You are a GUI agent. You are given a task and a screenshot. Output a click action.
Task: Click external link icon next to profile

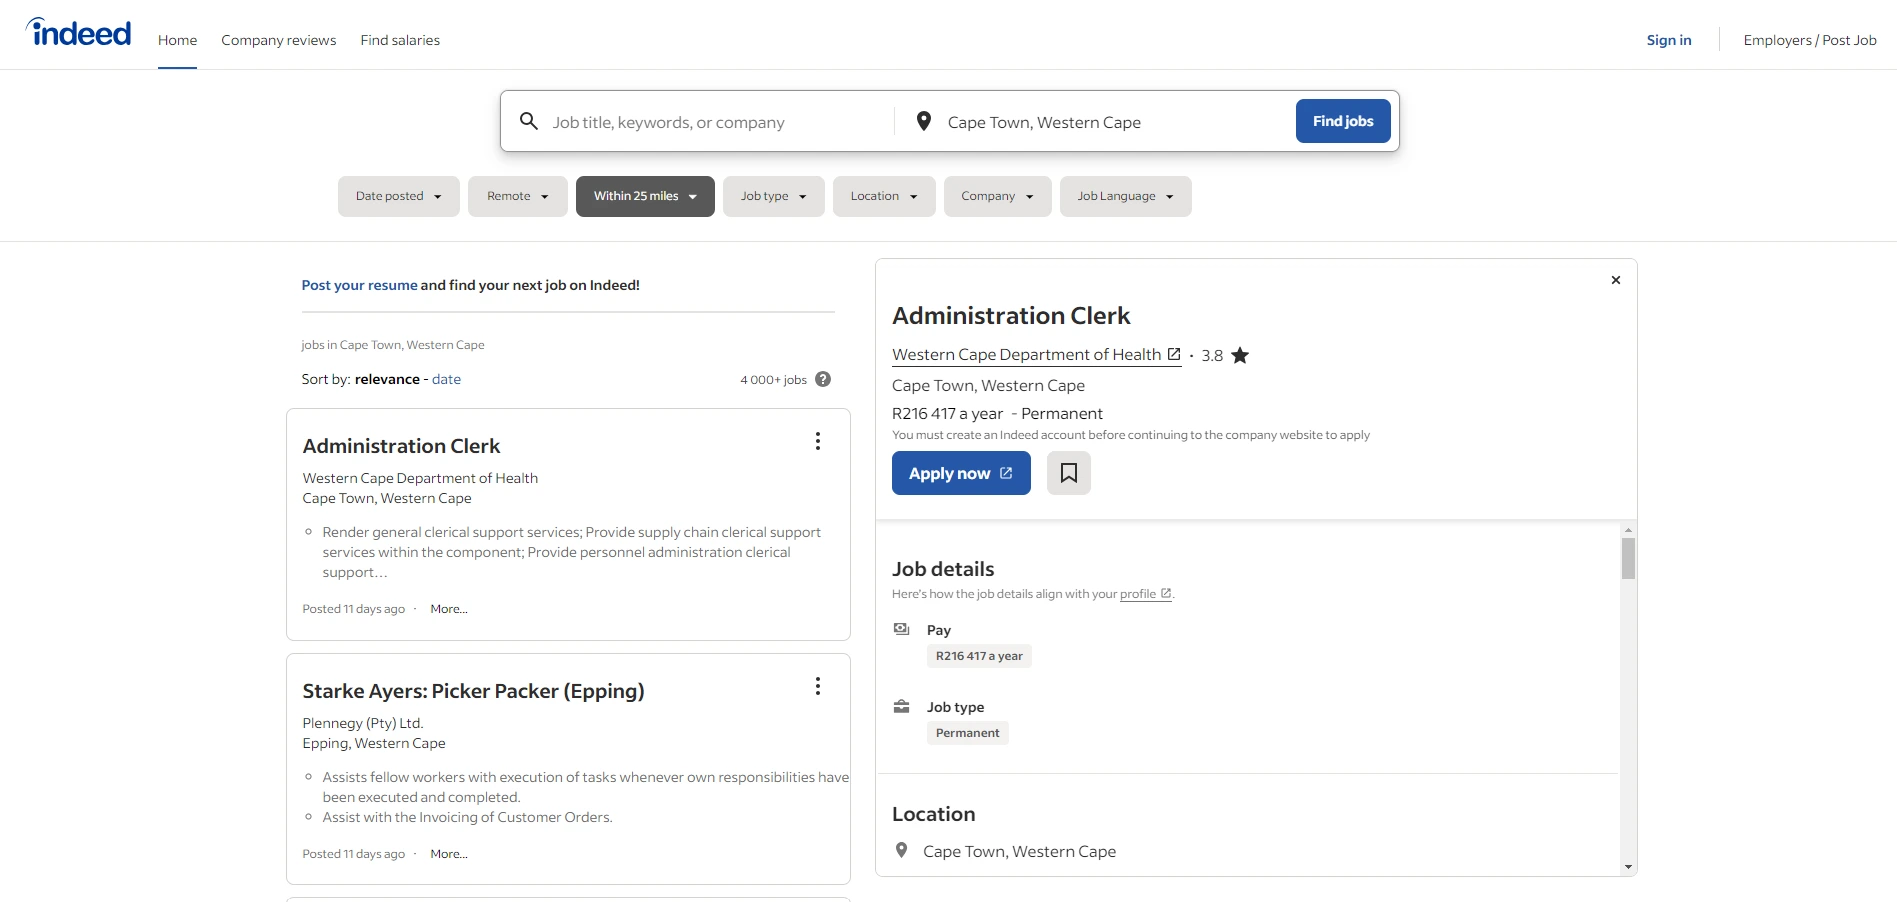(x=1166, y=593)
